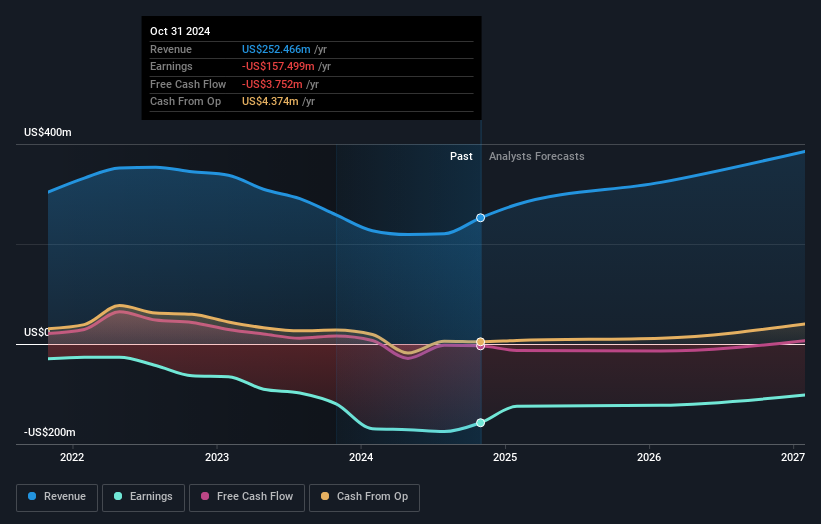Image resolution: width=821 pixels, height=524 pixels.
Task: Click the -US$157.499m earnings value
Action: tap(278, 66)
